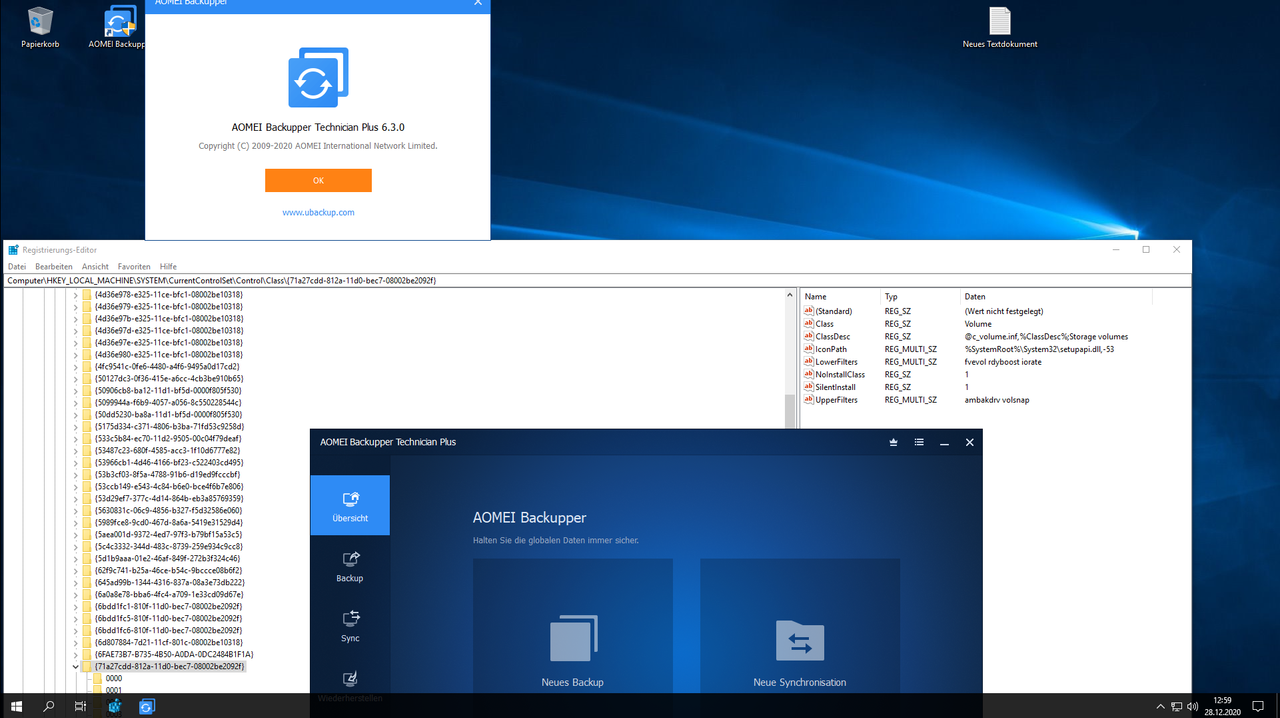Open the notification center icon

[1260, 706]
